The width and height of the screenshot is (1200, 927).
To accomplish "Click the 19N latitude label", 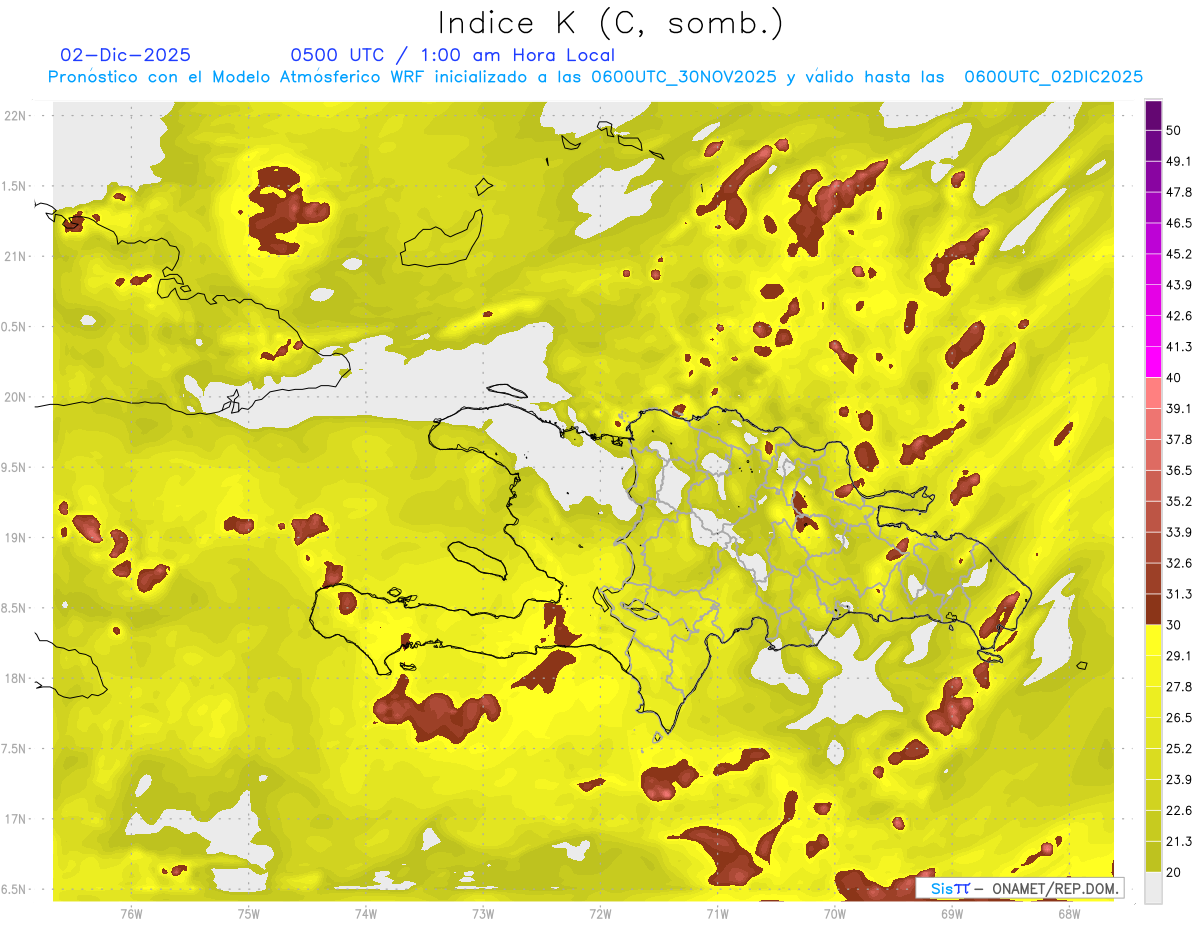I will click(x=16, y=538).
